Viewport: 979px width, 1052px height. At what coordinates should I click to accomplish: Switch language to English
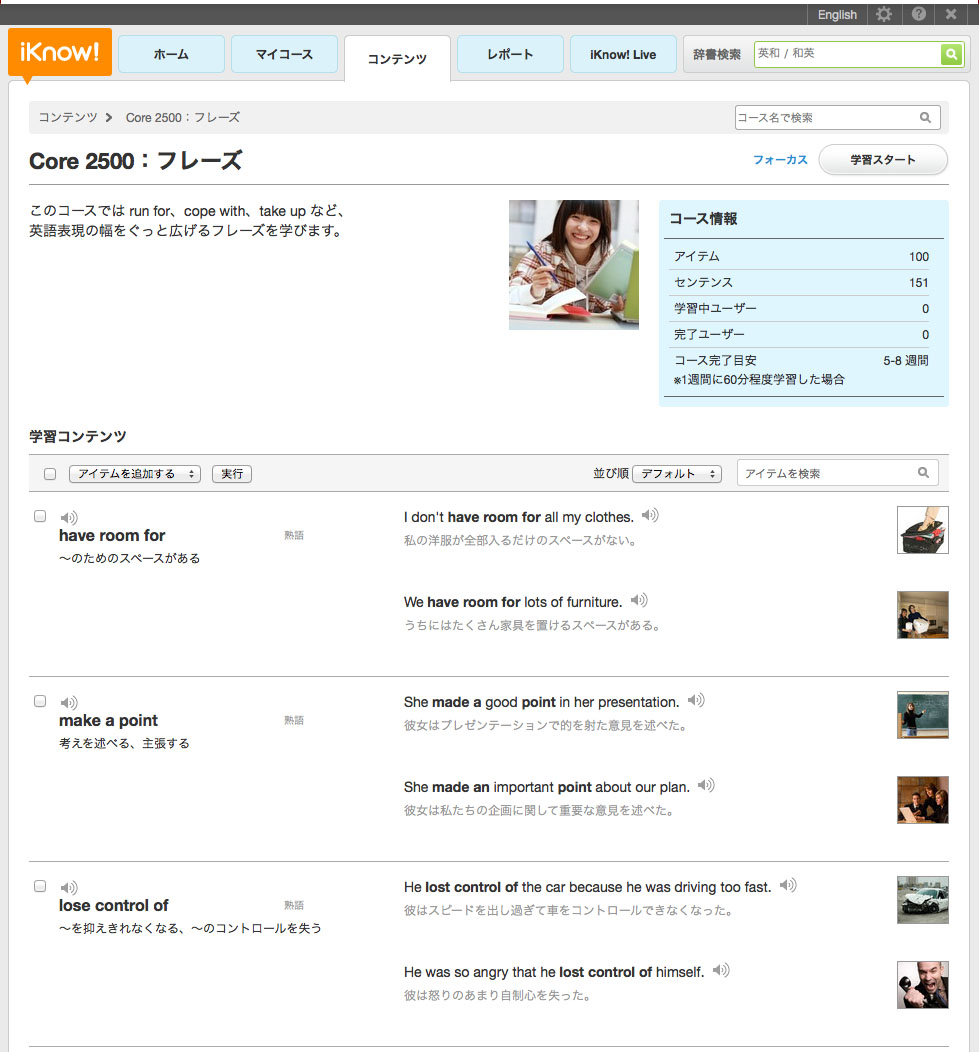click(x=837, y=15)
